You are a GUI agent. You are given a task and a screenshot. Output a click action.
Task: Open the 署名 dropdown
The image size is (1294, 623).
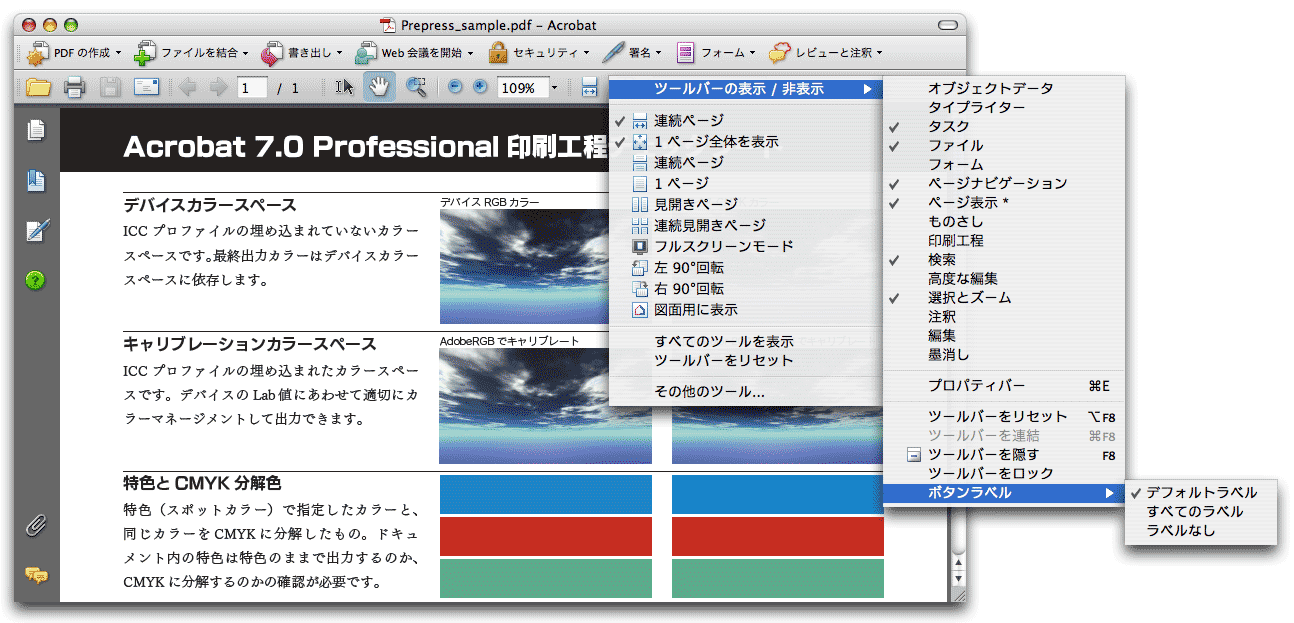click(632, 52)
